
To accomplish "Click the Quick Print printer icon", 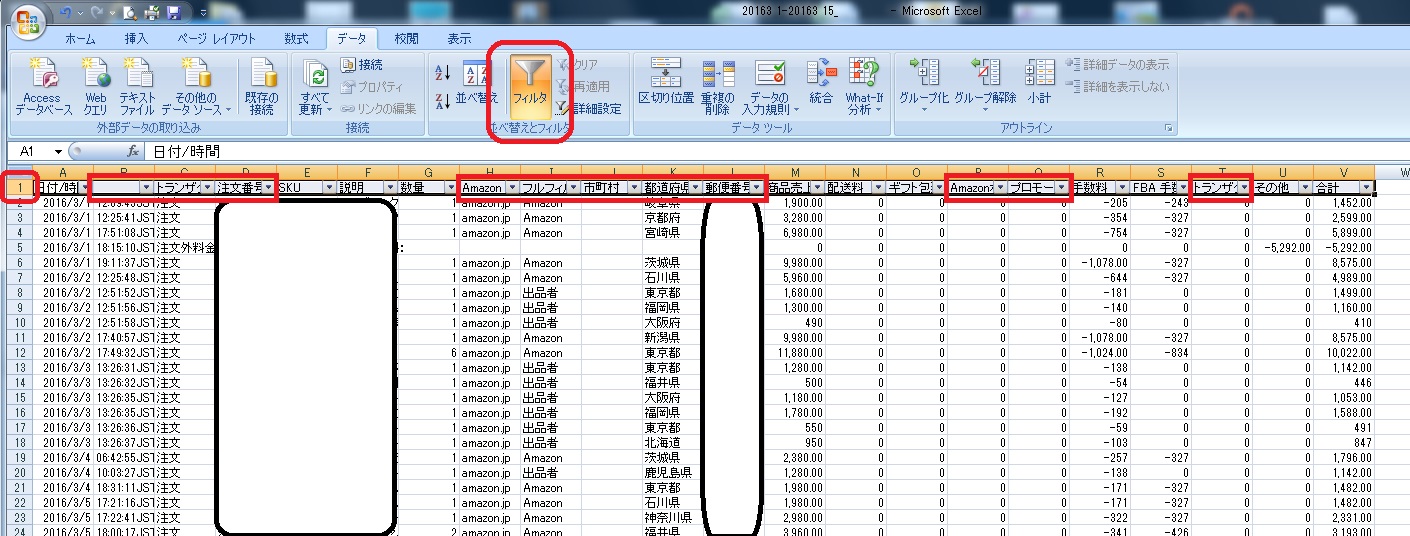I will point(153,12).
